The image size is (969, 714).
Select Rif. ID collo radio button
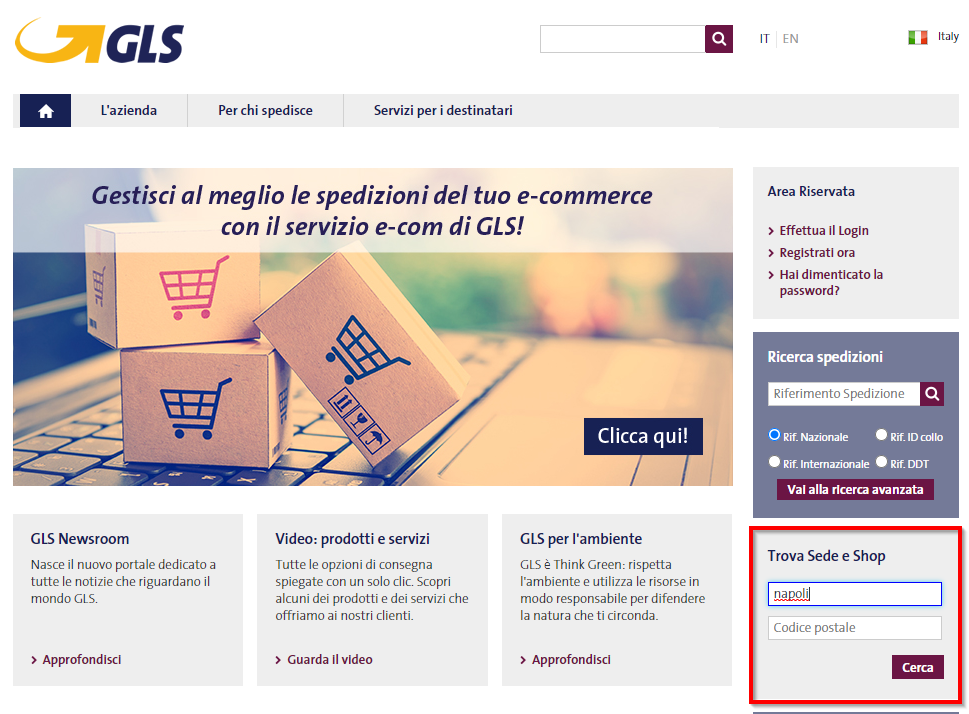(x=881, y=435)
